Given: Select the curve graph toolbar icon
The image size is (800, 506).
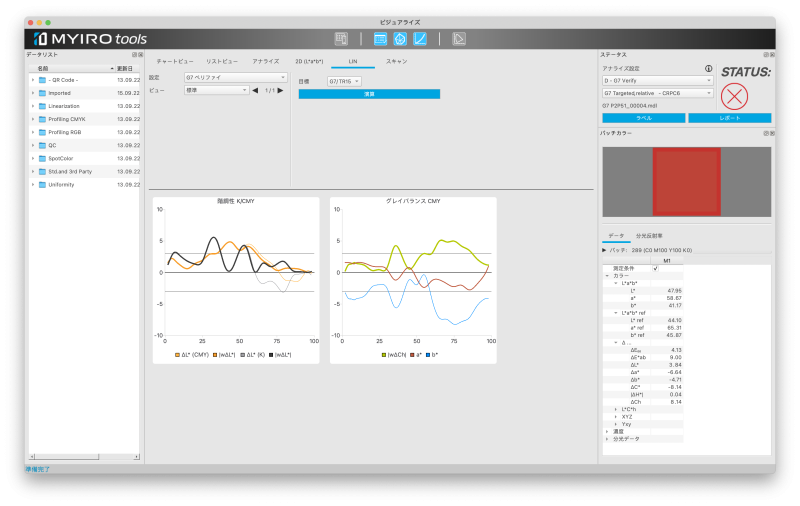Looking at the screenshot, I should (420, 39).
